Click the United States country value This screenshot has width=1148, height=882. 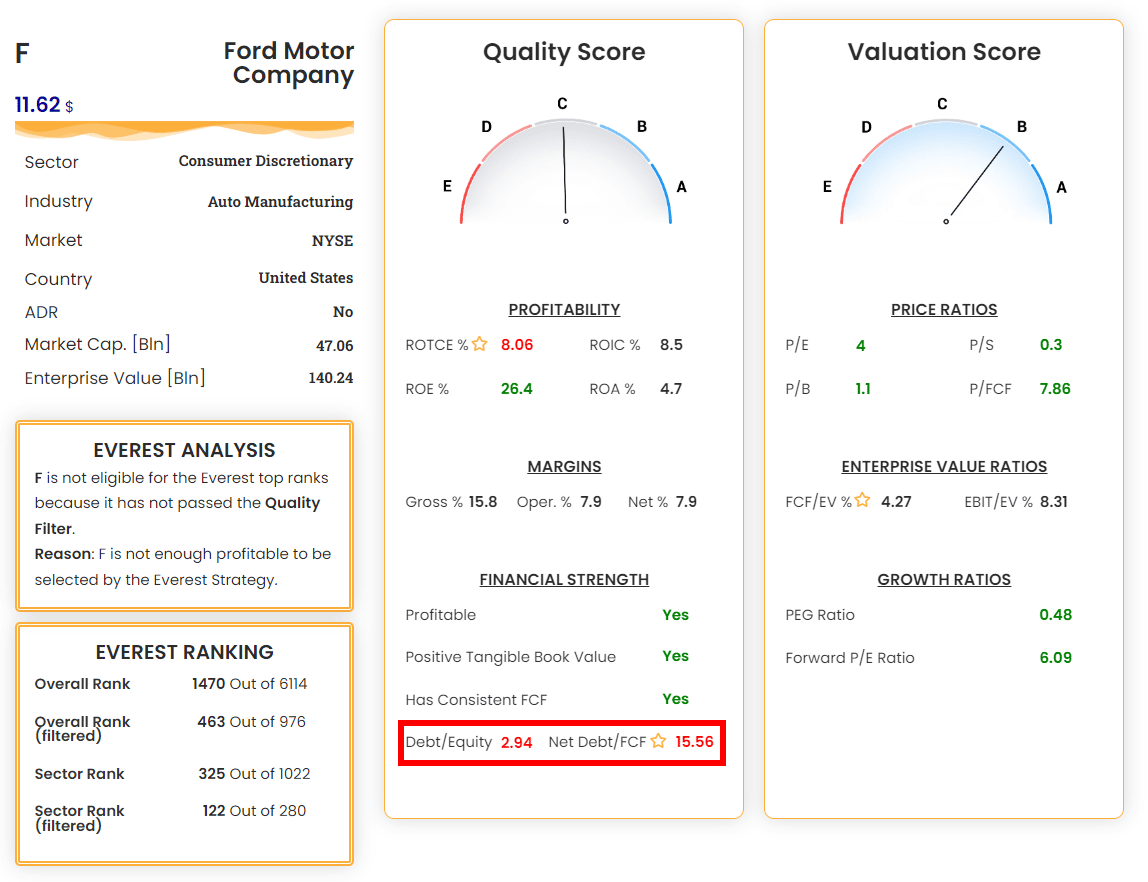click(306, 278)
